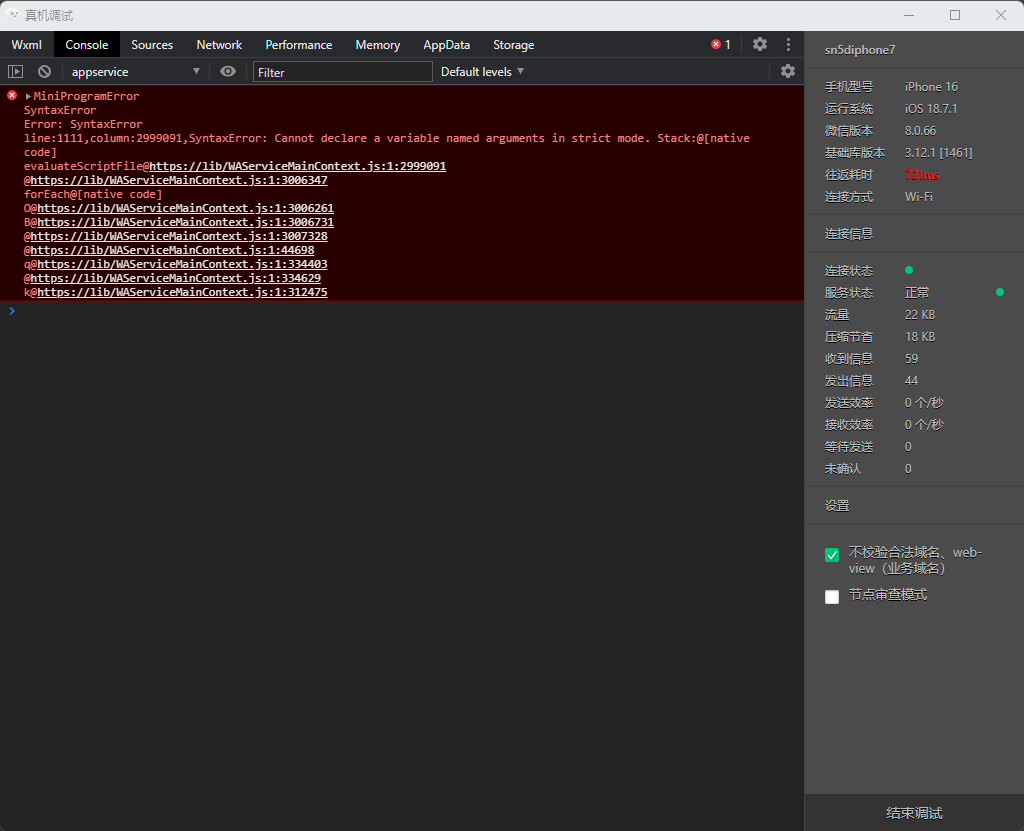This screenshot has height=831, width=1024.
Task: Select the Console tab
Action: tap(87, 44)
